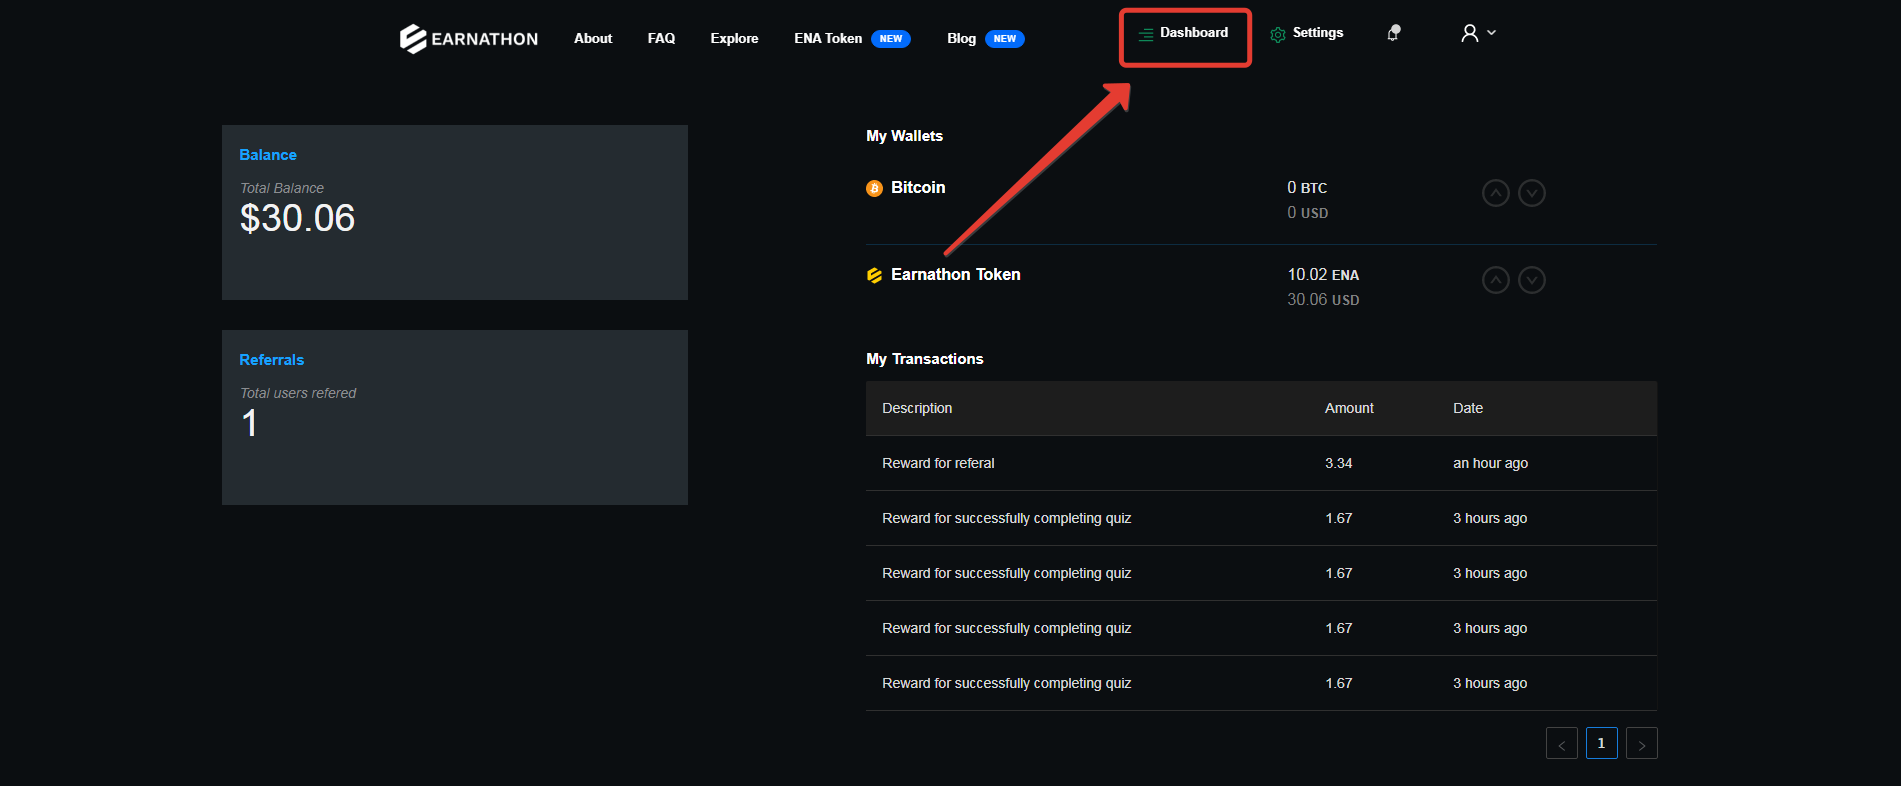Open the notifications bell
Image resolution: width=1901 pixels, height=786 pixels.
click(1393, 33)
